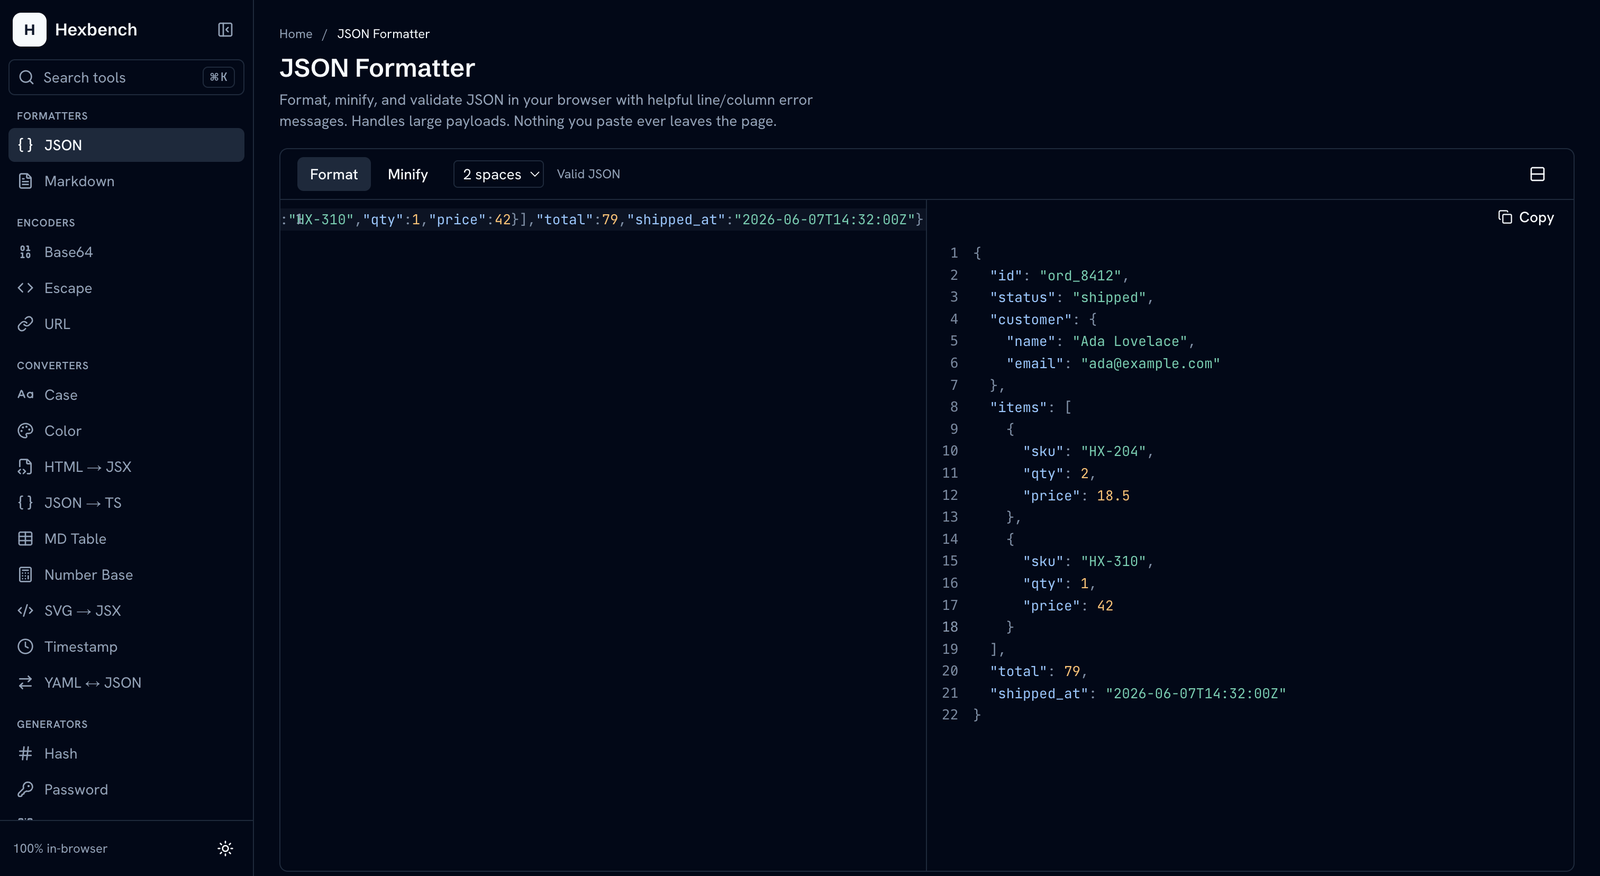Focus the Search tools field

pyautogui.click(x=126, y=77)
